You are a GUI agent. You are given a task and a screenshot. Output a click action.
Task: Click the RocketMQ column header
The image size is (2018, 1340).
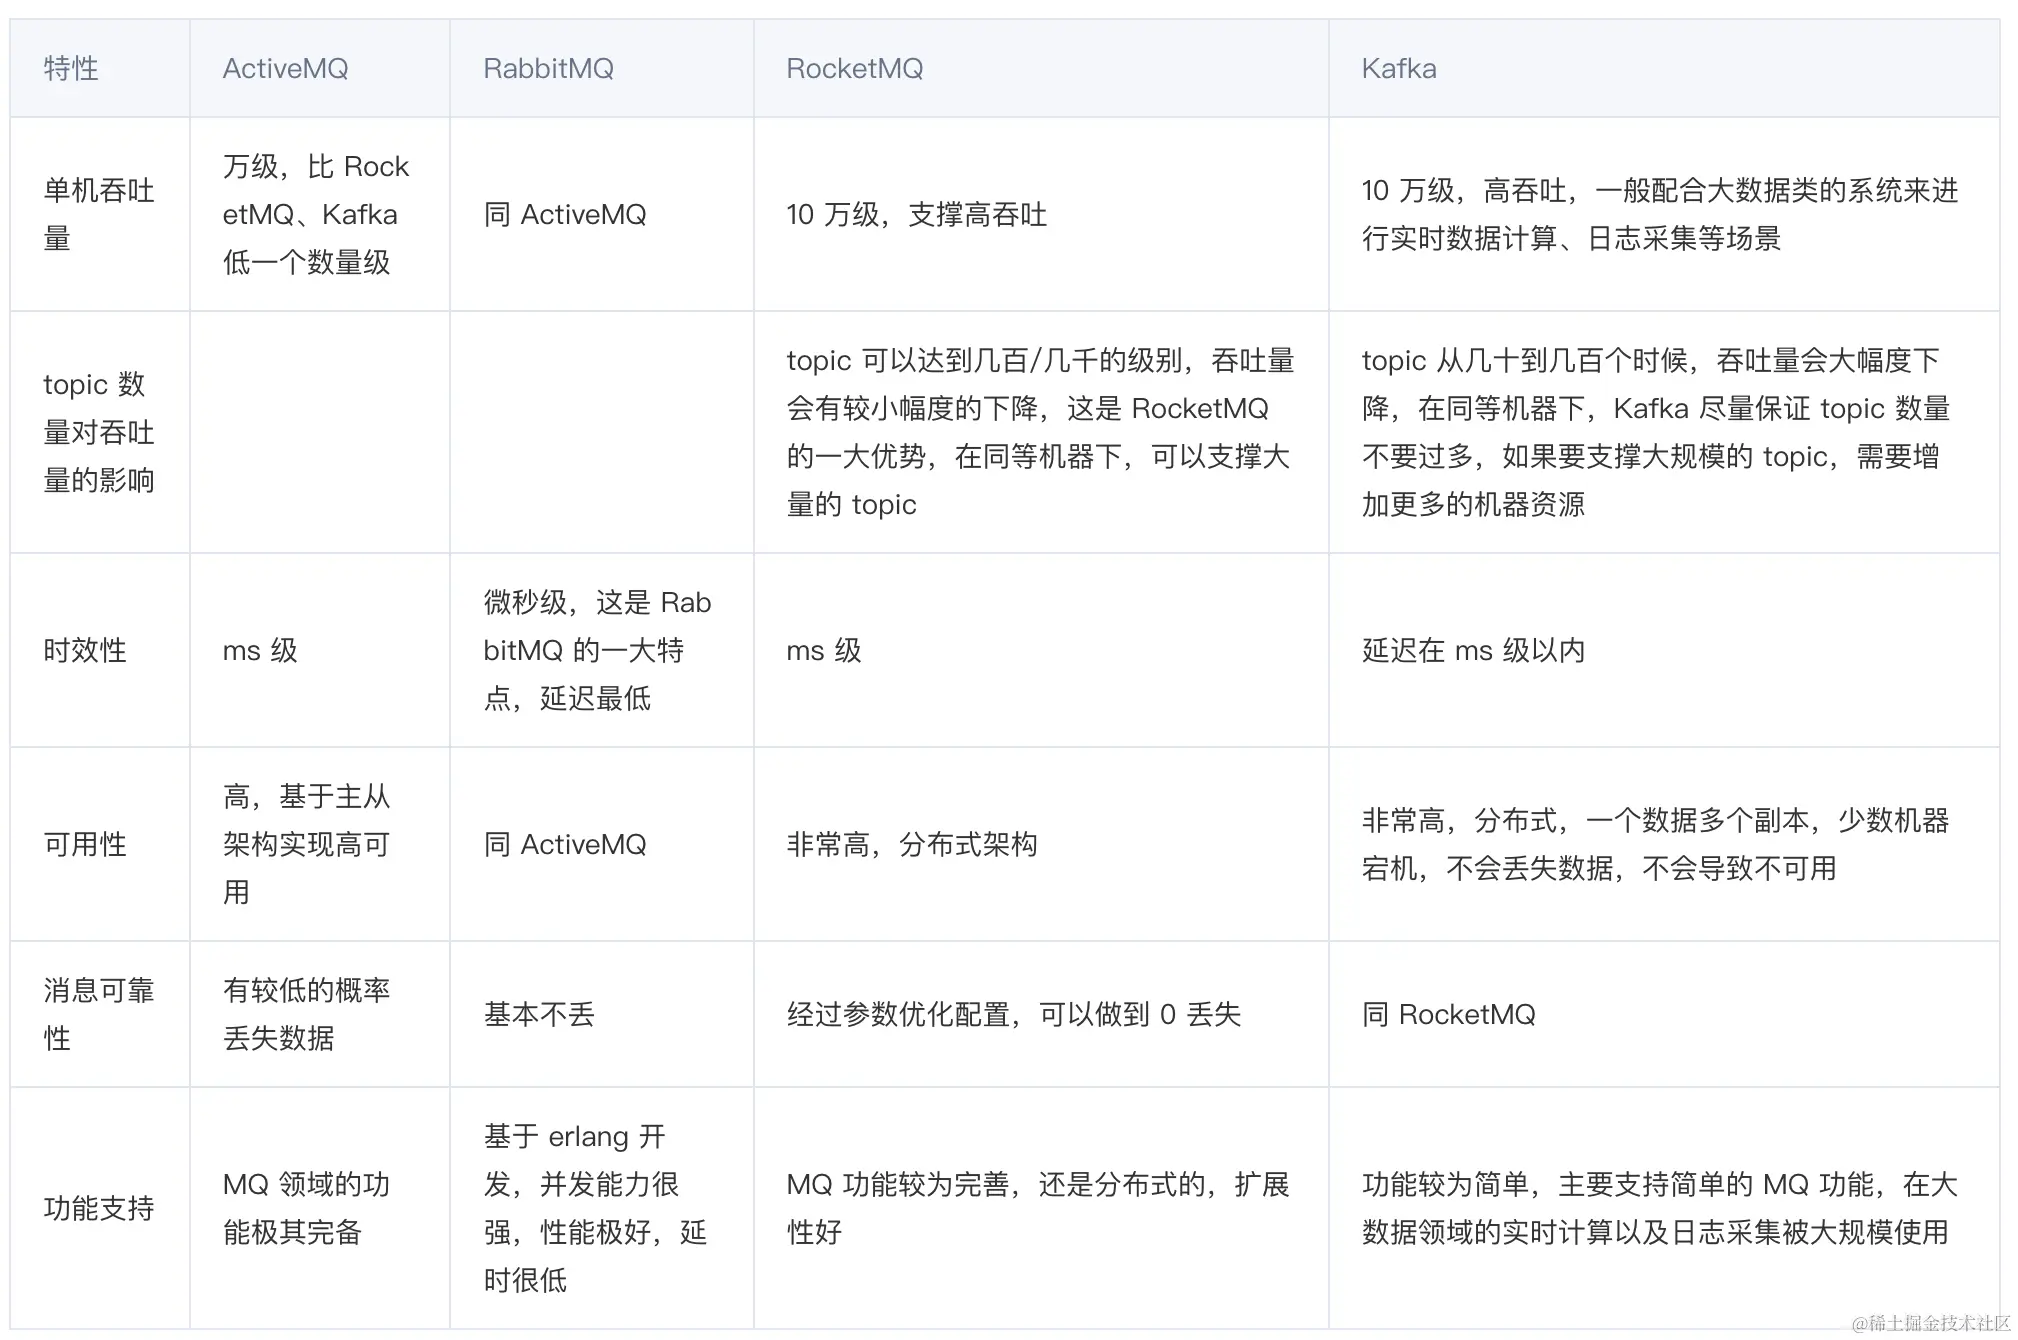(x=854, y=68)
